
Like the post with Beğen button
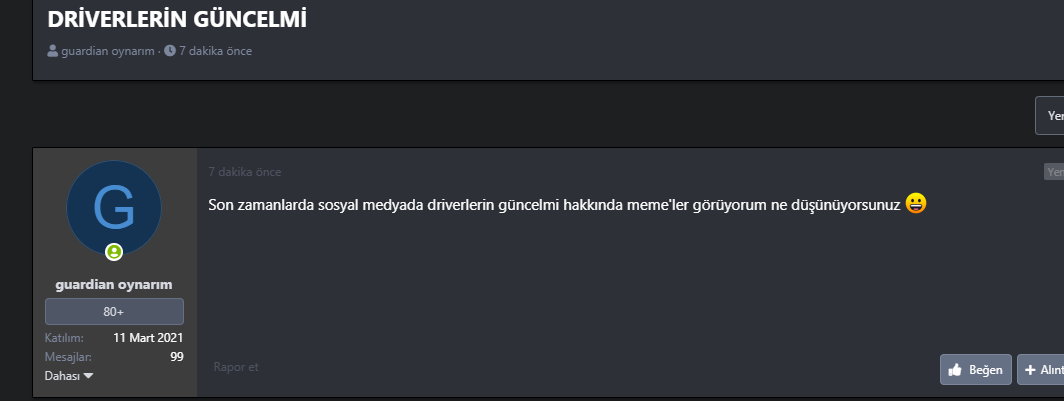[975, 370]
